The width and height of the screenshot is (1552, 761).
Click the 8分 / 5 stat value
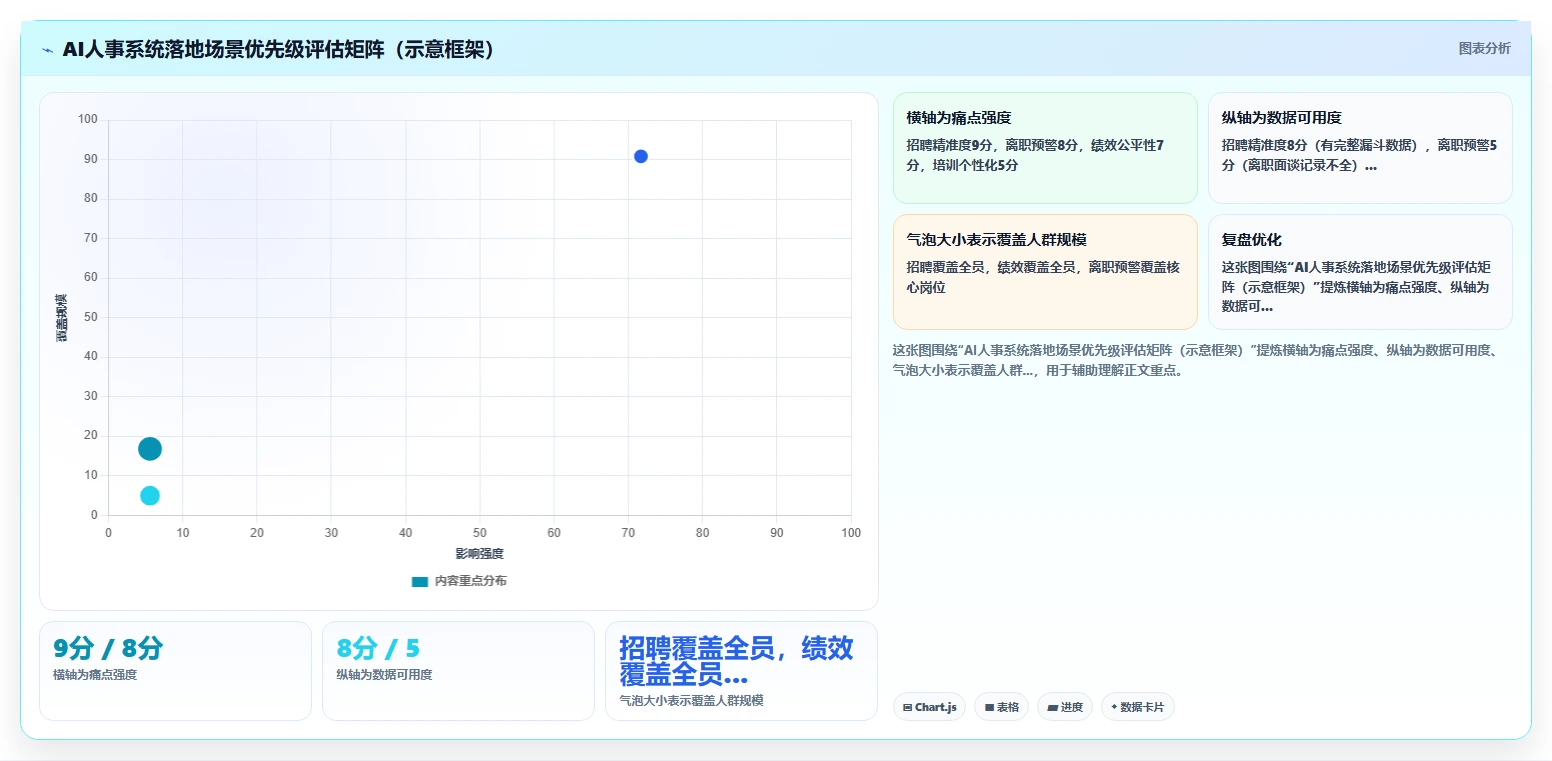point(378,648)
